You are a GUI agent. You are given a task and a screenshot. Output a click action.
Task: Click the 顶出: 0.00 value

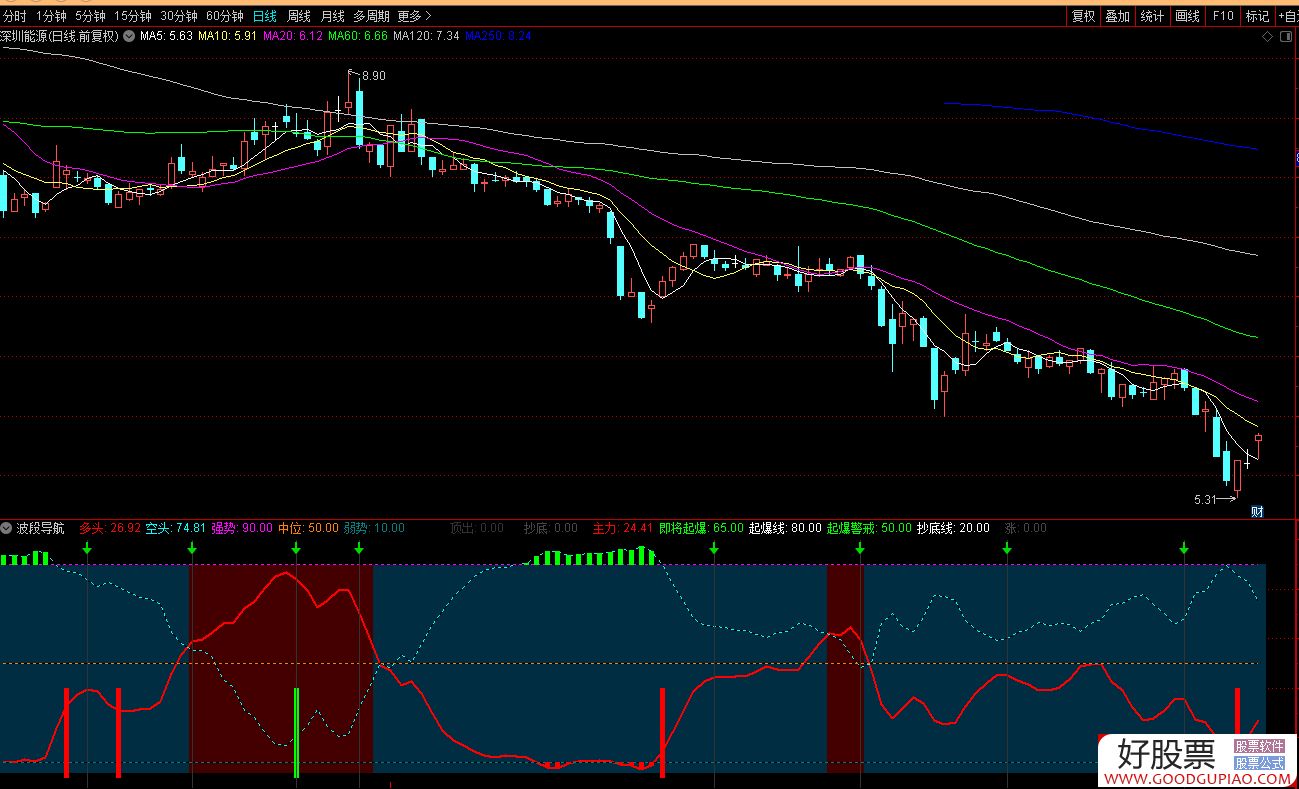click(477, 528)
